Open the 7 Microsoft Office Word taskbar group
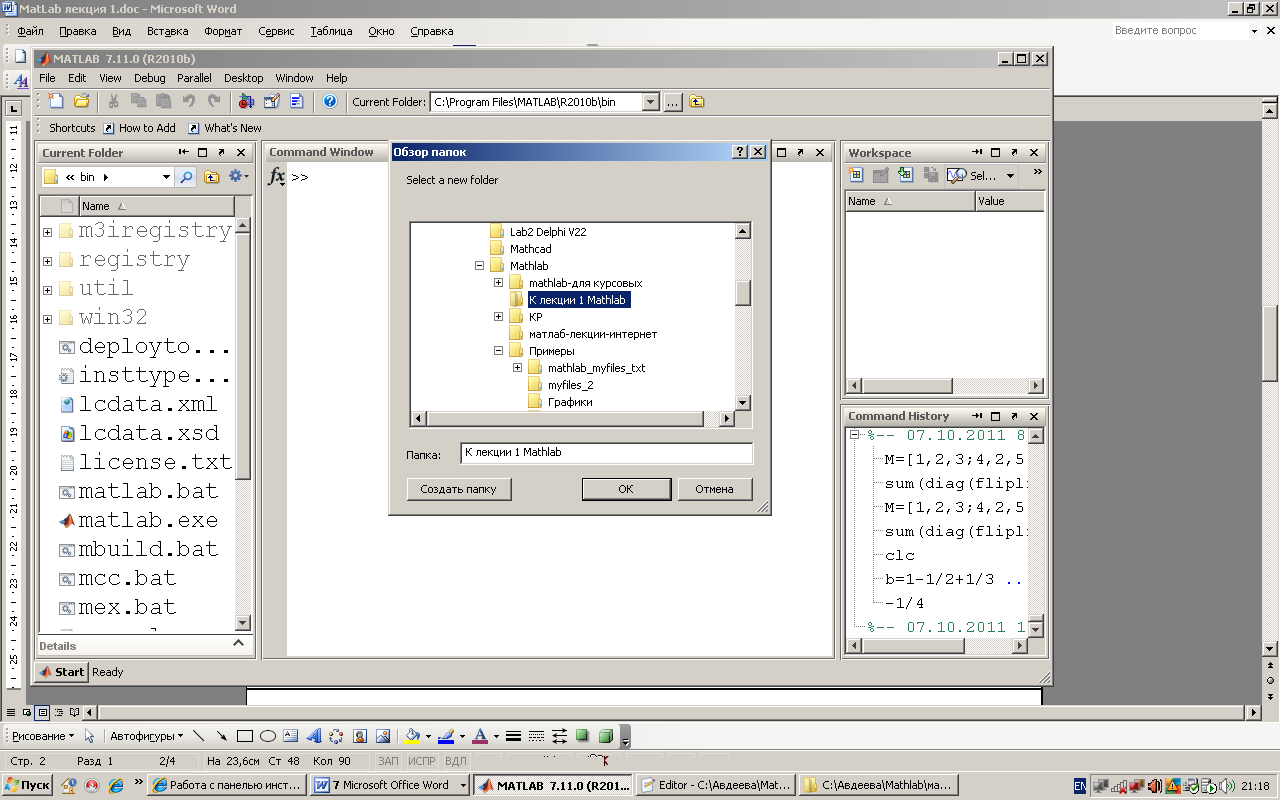Image resolution: width=1280 pixels, height=800 pixels. click(x=390, y=785)
